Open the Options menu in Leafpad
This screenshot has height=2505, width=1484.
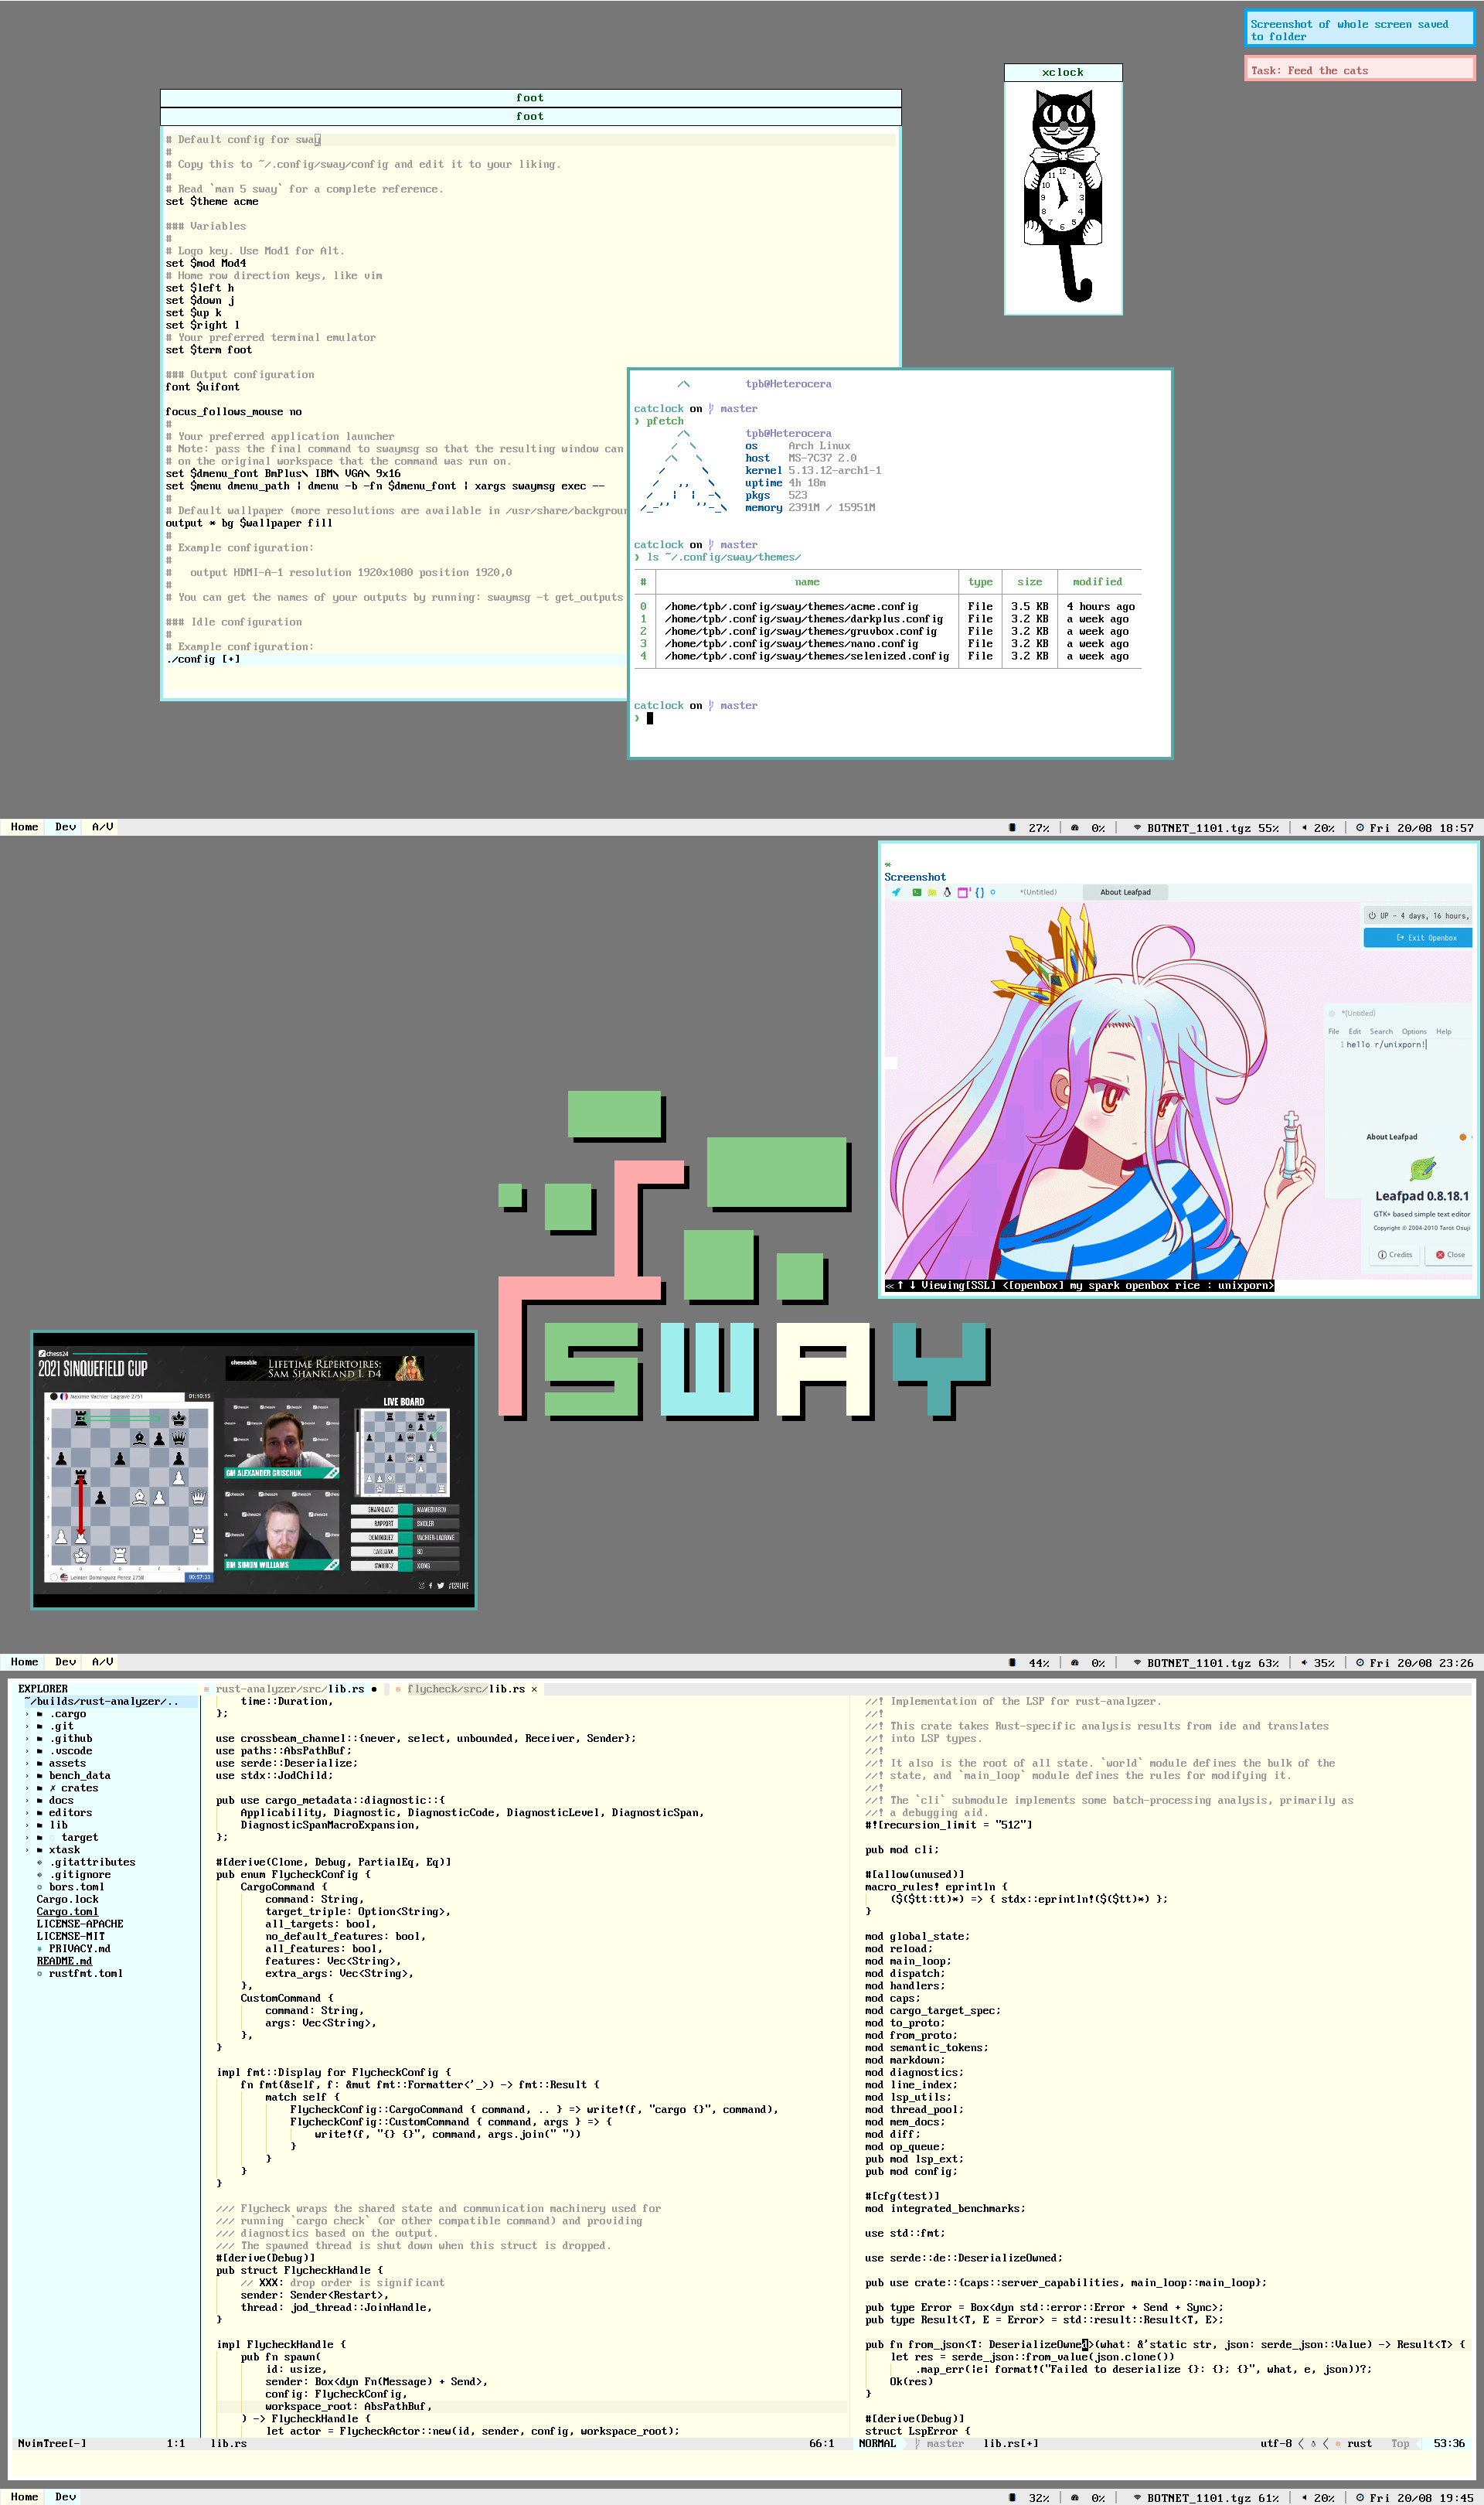point(1414,1031)
